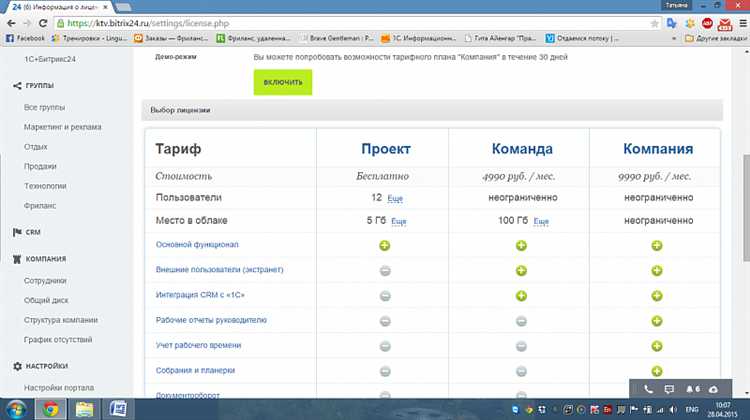
Task: Click the volume speaker icon in system tray
Action: point(673,410)
